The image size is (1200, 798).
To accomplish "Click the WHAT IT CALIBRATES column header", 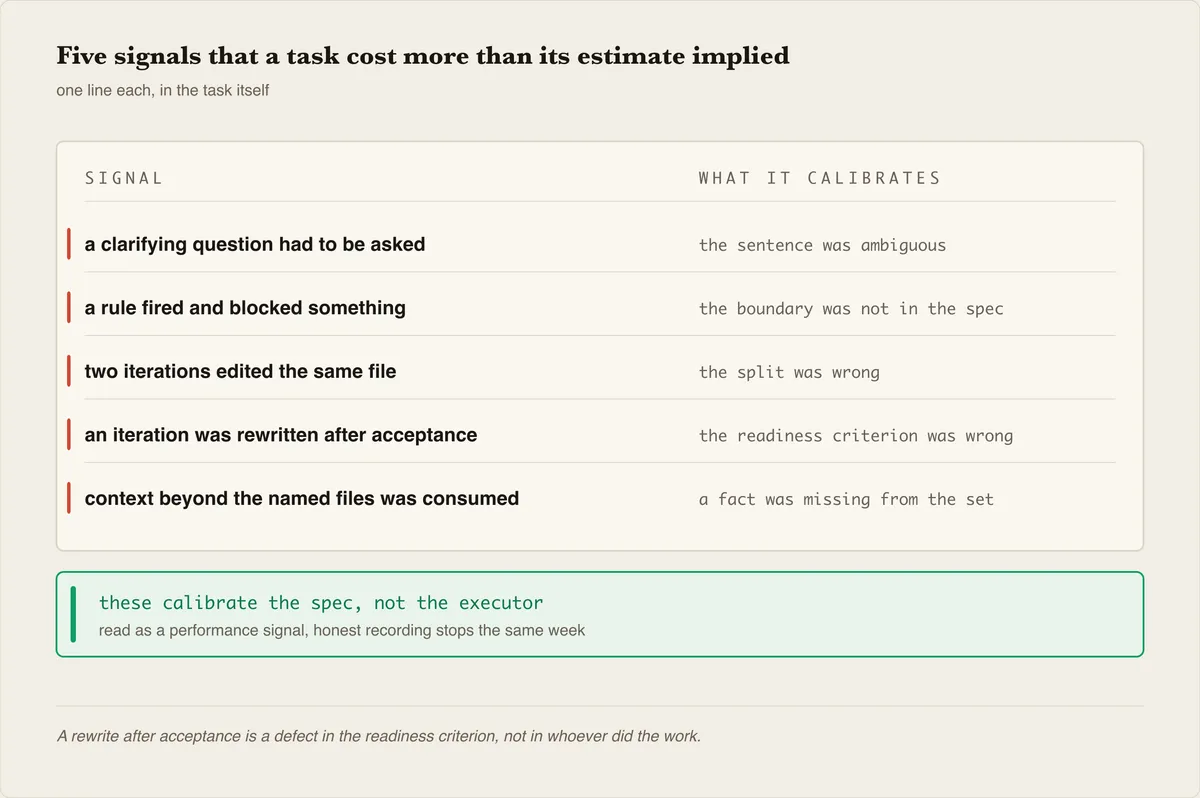I will pyautogui.click(x=820, y=178).
